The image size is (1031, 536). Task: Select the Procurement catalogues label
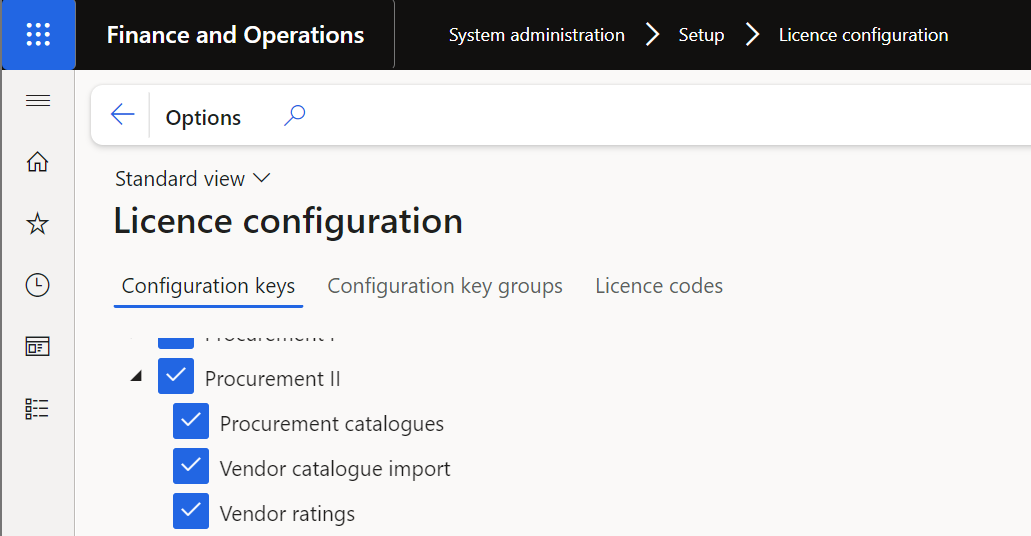pos(331,424)
